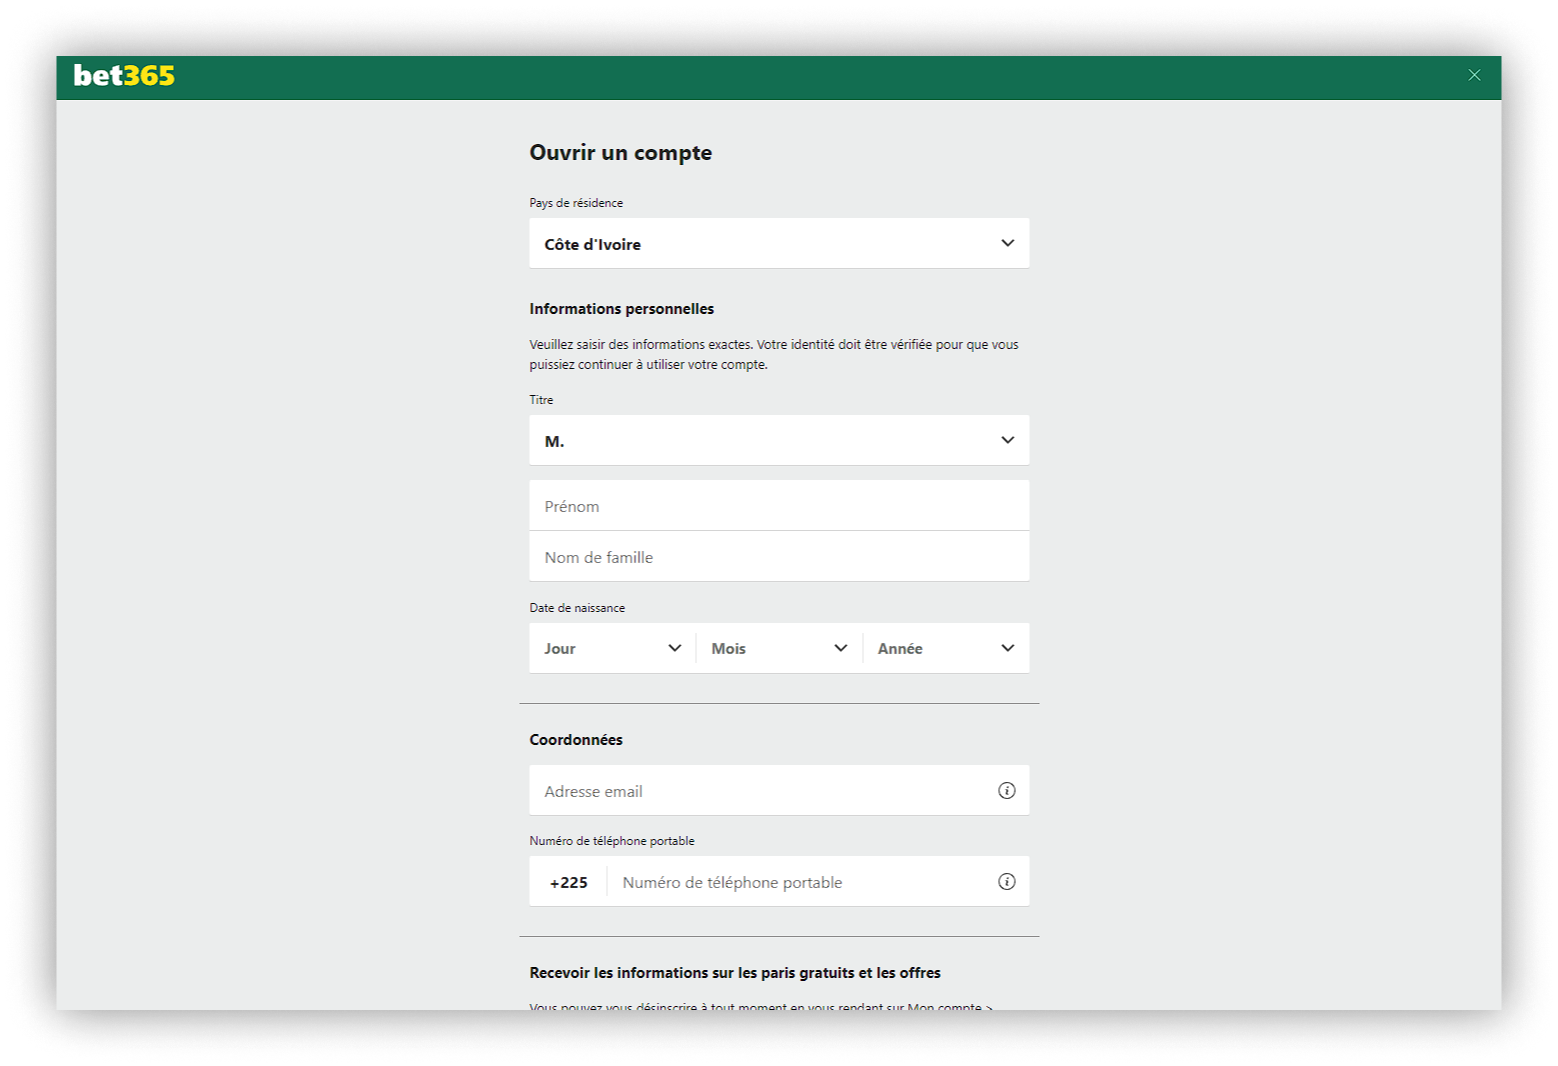
Task: Click the chevron arrow next to Jour
Action: pyautogui.click(x=674, y=648)
